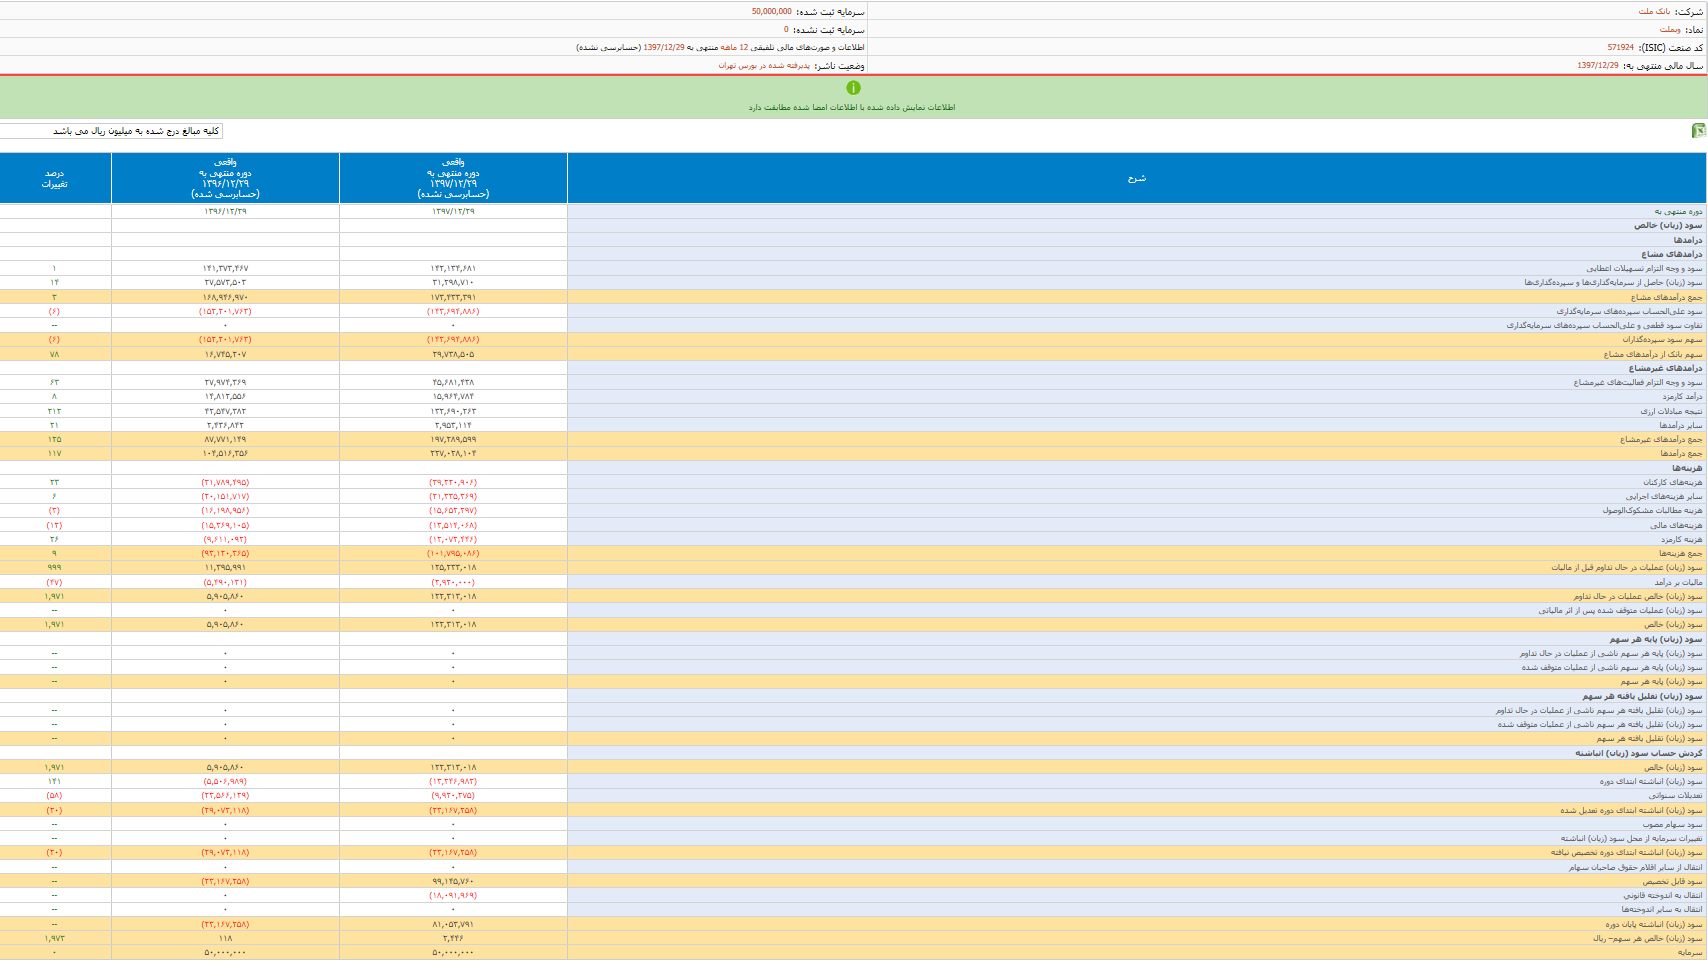Click registered capital value 50,000,000
This screenshot has height=967, width=1708.
[771, 11]
